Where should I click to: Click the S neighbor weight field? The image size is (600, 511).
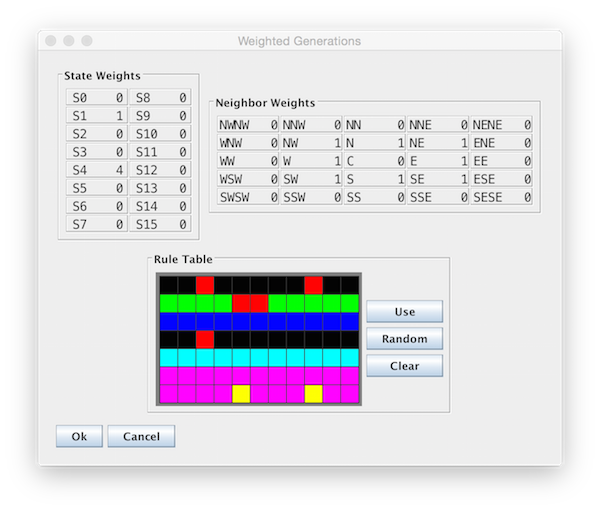point(375,179)
